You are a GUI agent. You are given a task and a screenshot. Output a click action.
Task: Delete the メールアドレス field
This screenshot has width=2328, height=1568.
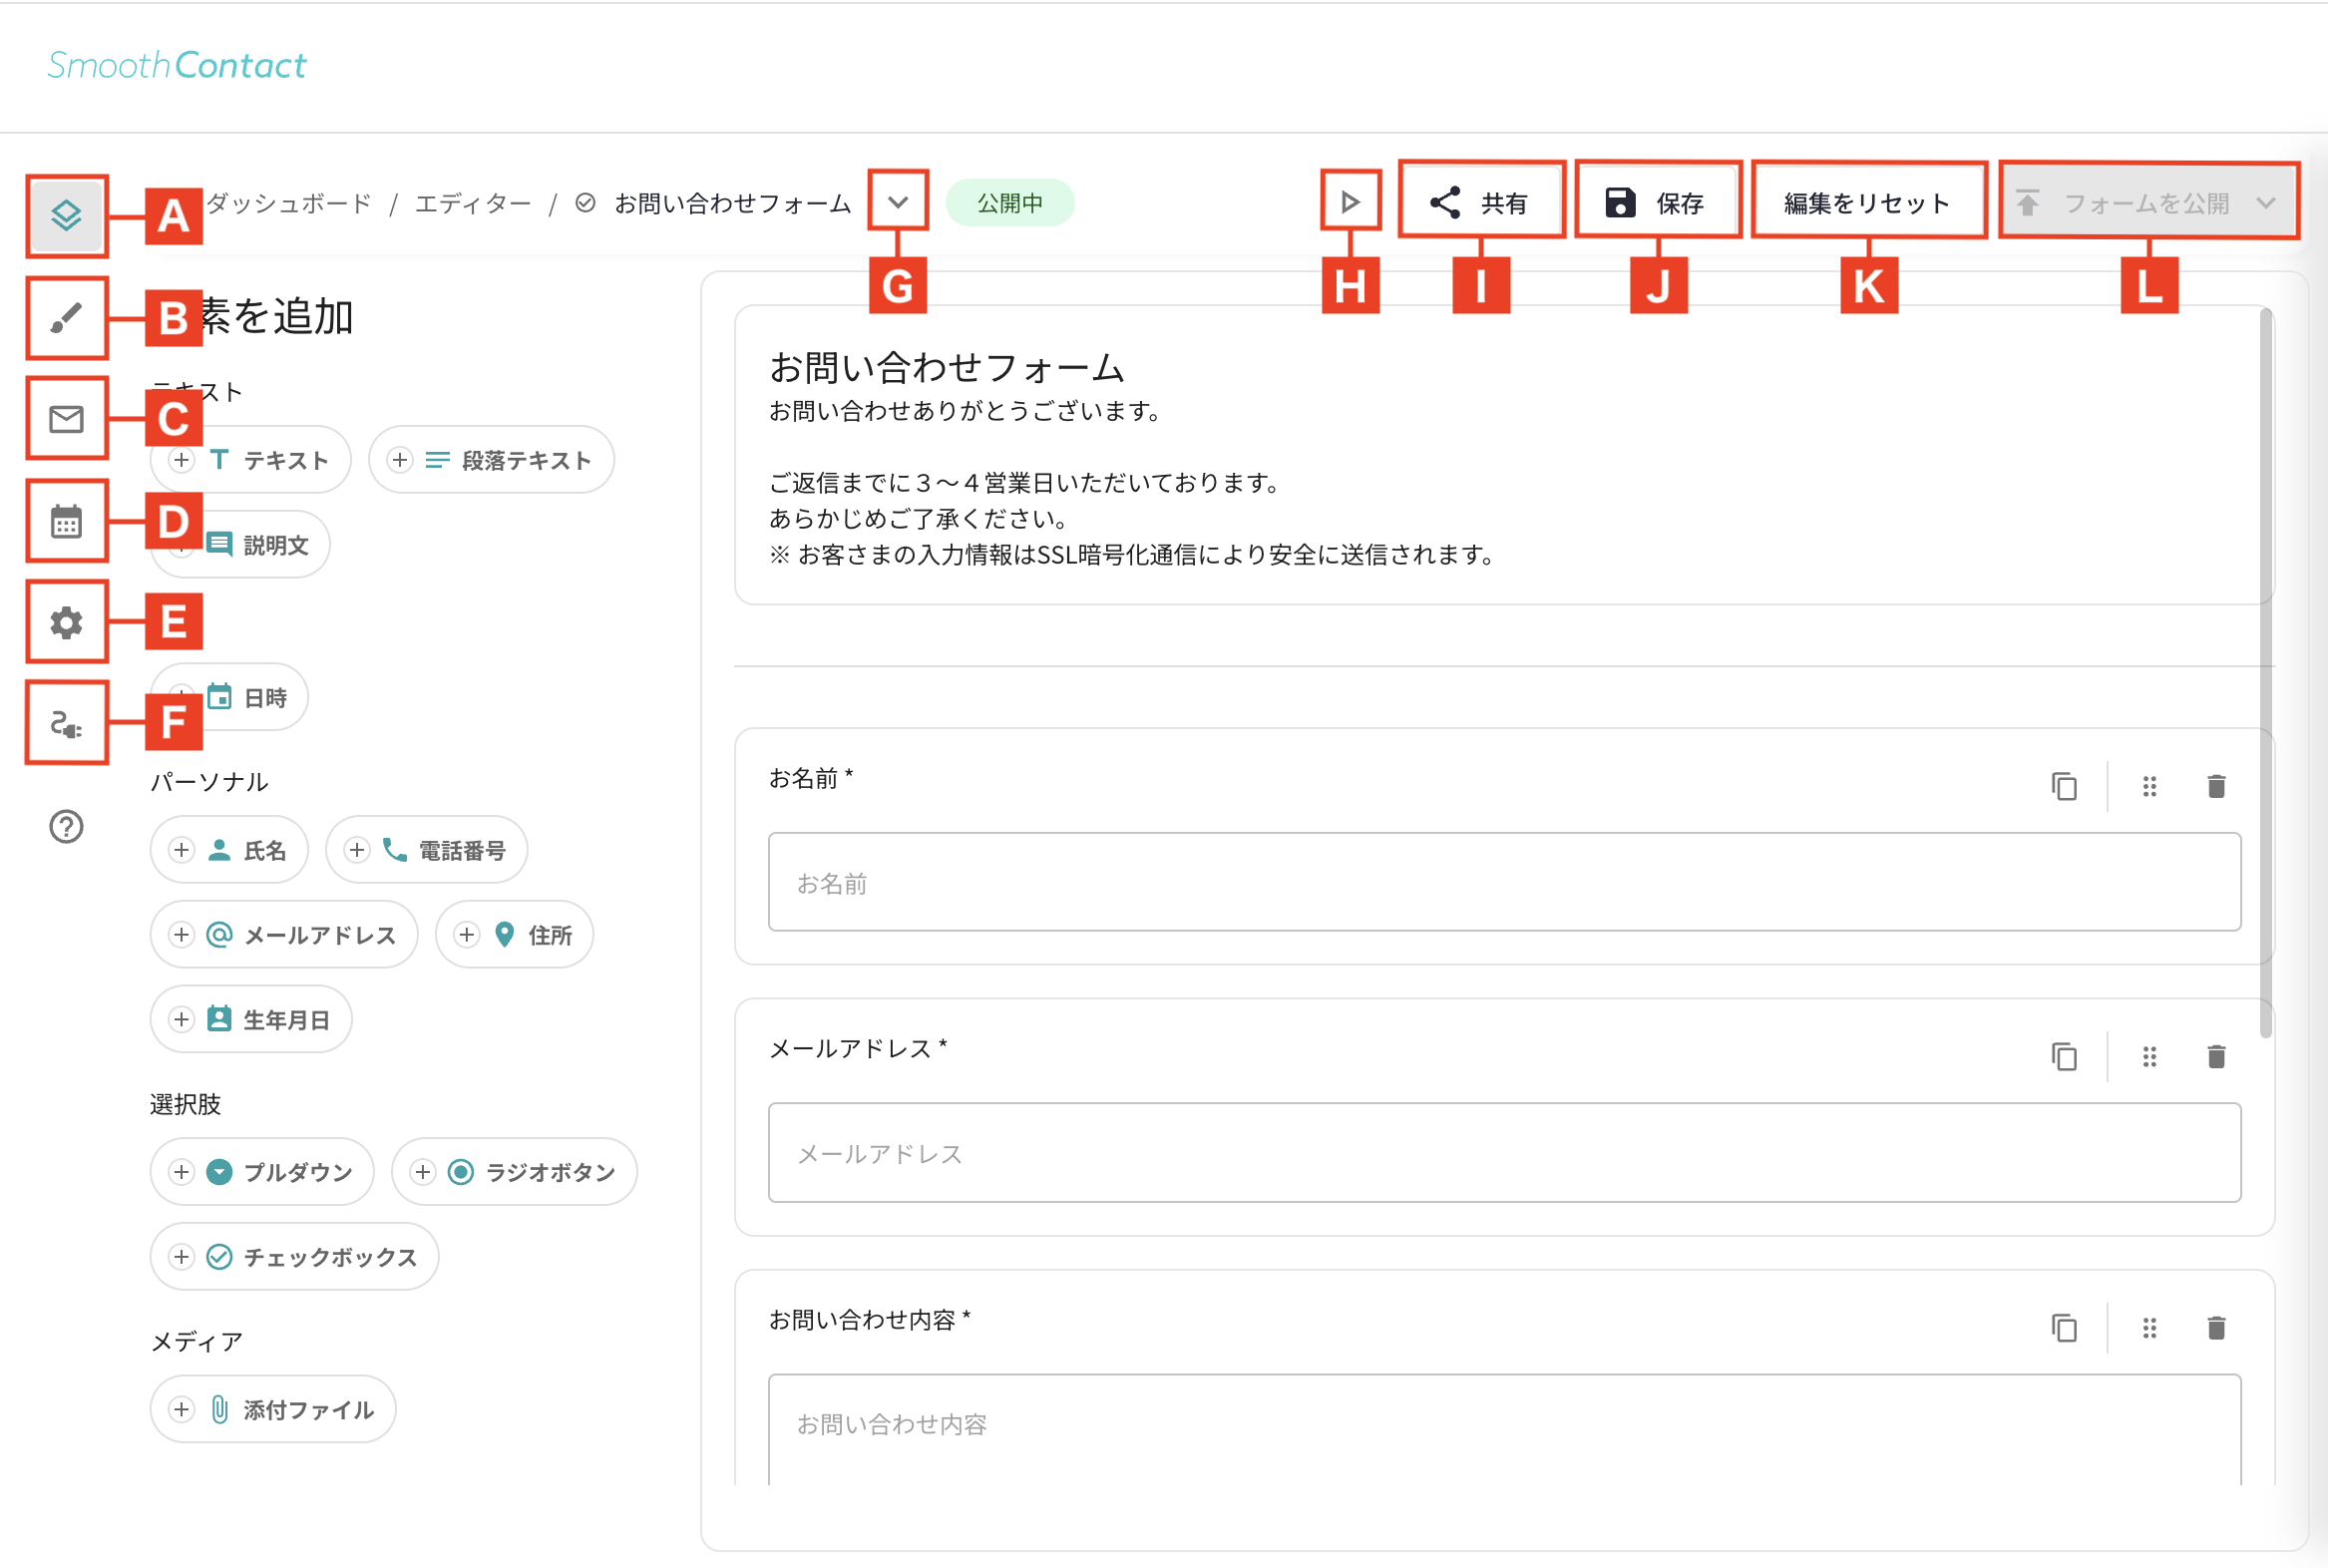(x=2216, y=1057)
